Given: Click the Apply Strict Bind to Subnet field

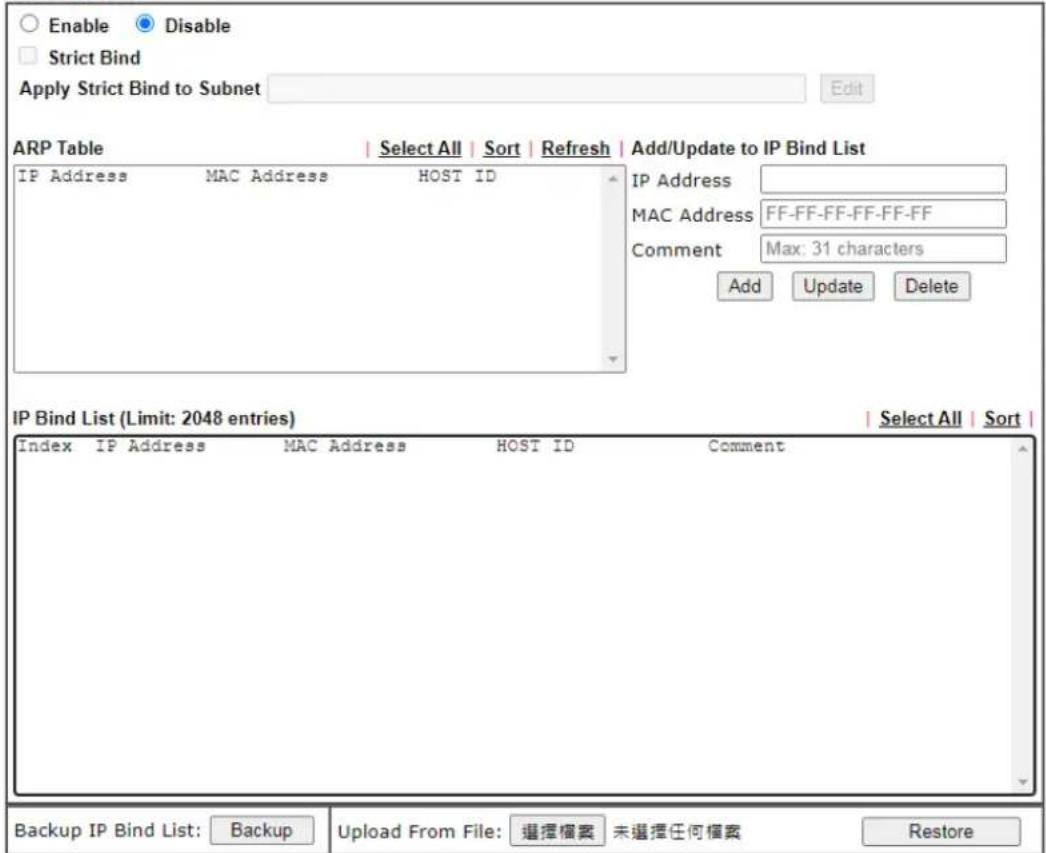Looking at the screenshot, I should click(536, 89).
